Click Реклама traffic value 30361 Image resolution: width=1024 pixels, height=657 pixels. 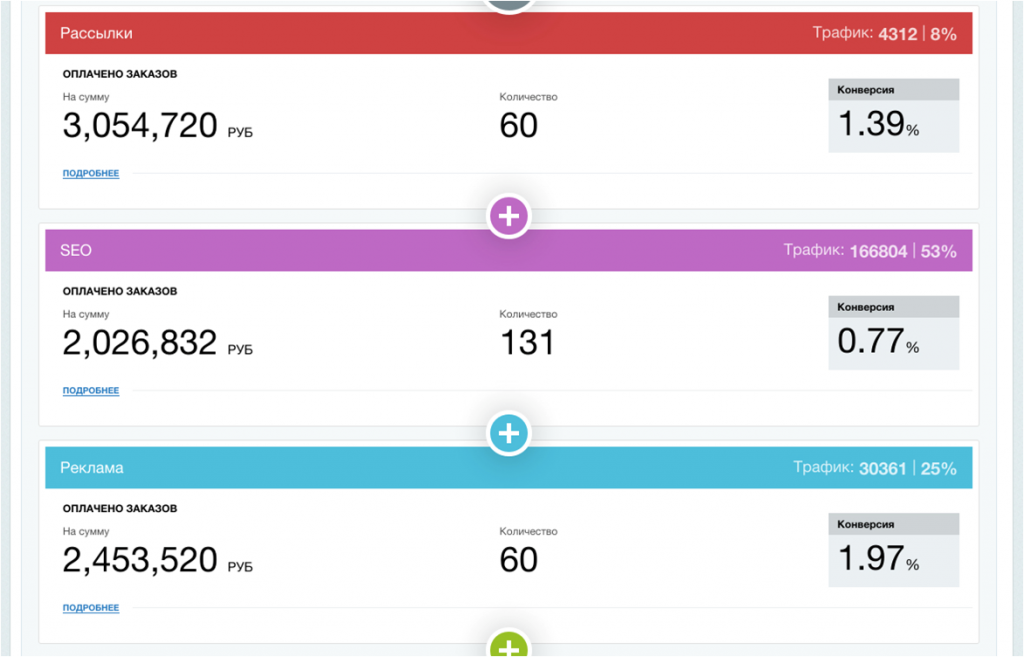[x=883, y=468]
